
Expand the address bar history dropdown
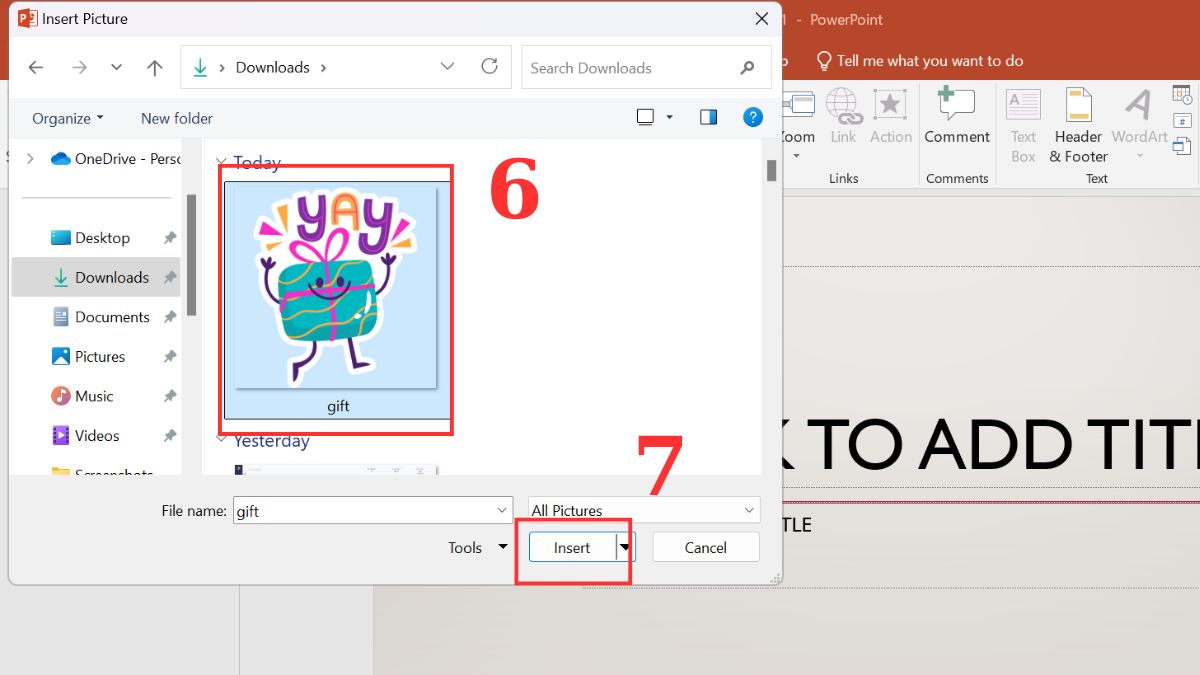coord(446,67)
